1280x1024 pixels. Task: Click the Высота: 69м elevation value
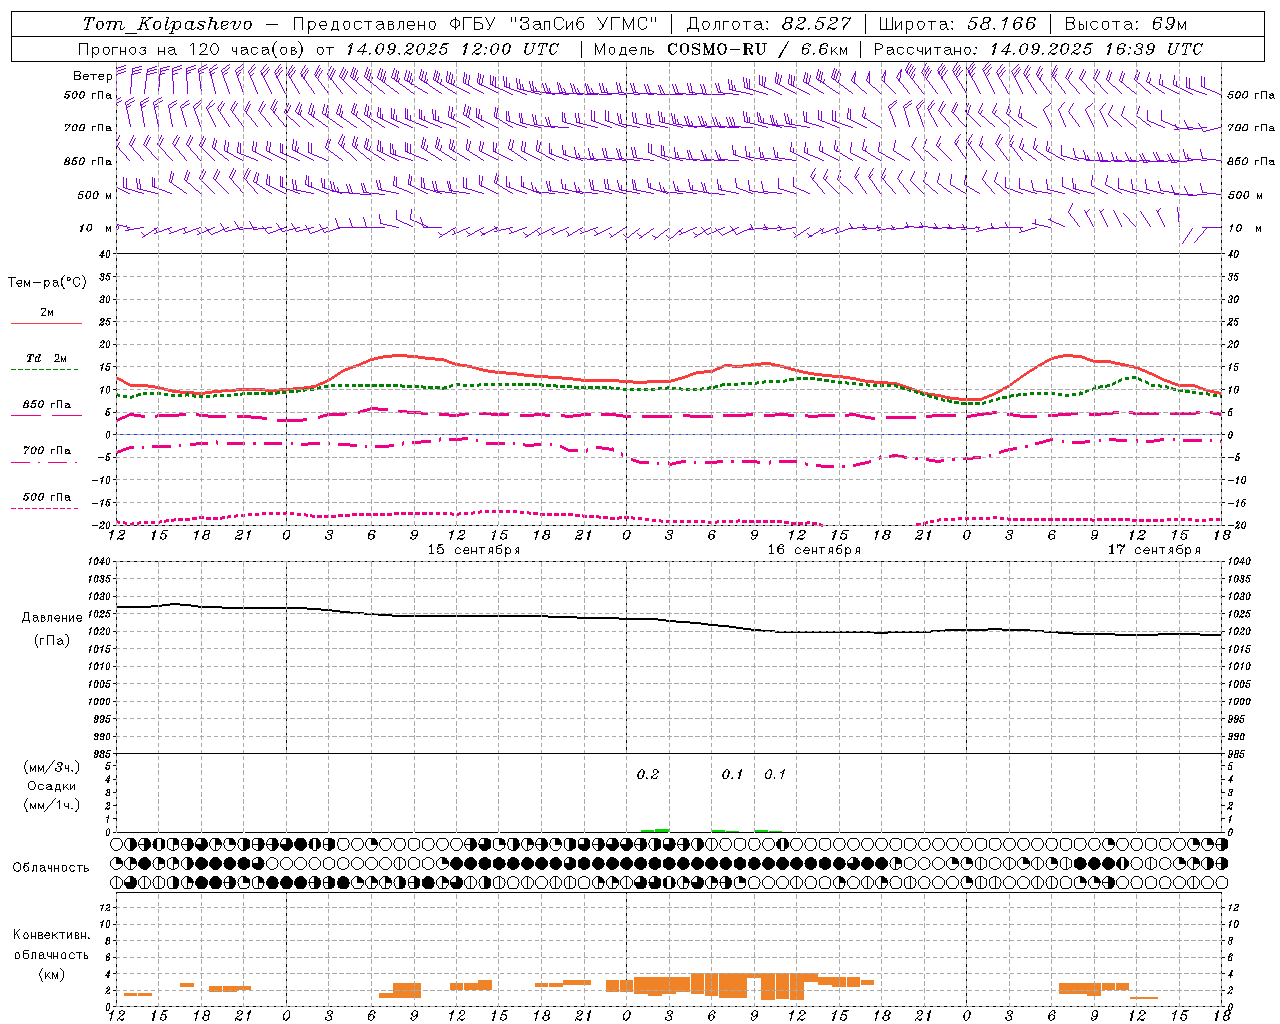(1126, 24)
